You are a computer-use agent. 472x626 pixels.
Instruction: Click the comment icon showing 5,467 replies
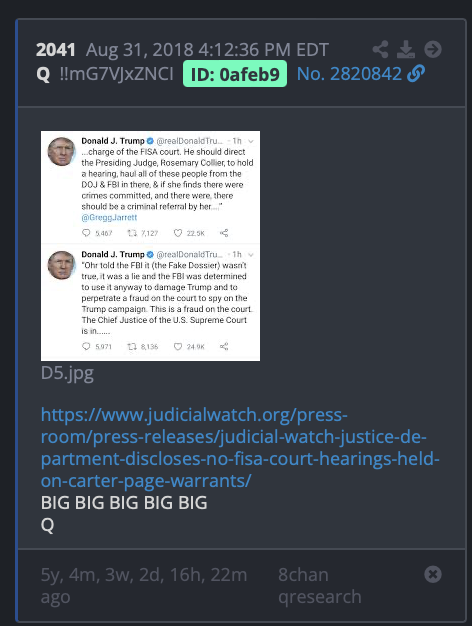86,233
